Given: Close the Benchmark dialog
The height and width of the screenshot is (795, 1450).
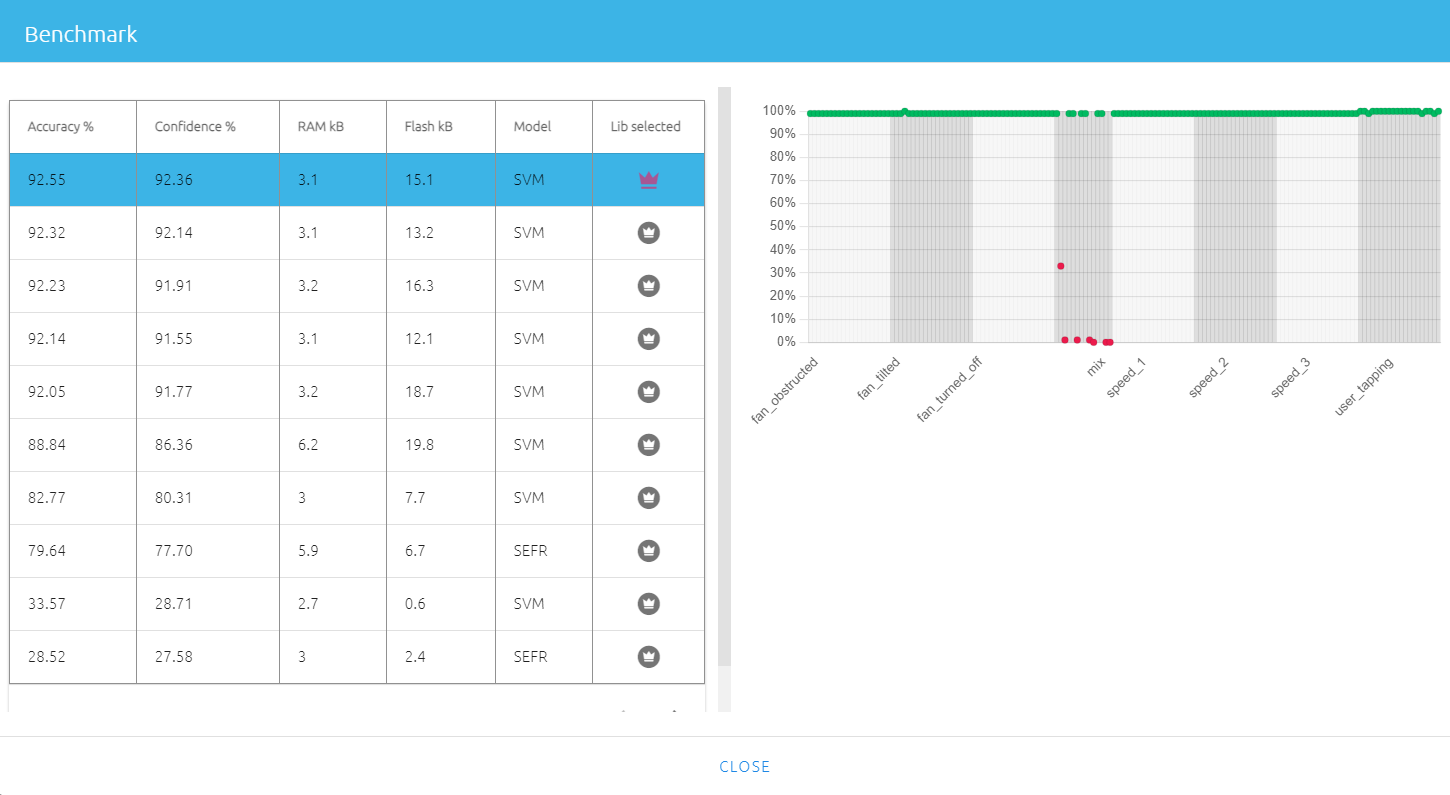Looking at the screenshot, I should [x=745, y=767].
